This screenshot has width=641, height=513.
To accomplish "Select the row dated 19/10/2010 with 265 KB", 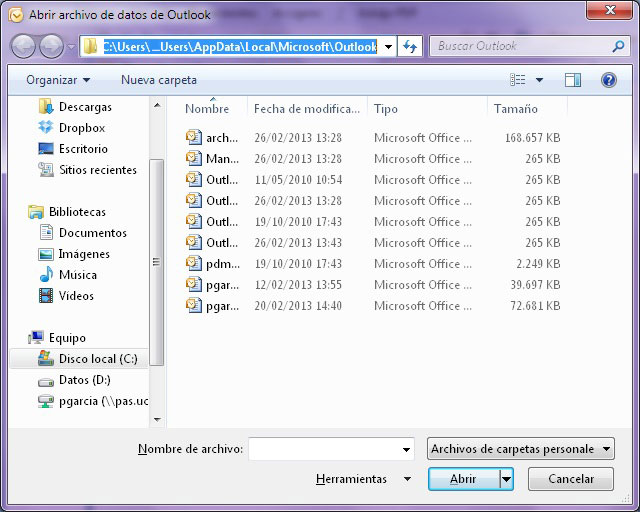I will point(372,222).
